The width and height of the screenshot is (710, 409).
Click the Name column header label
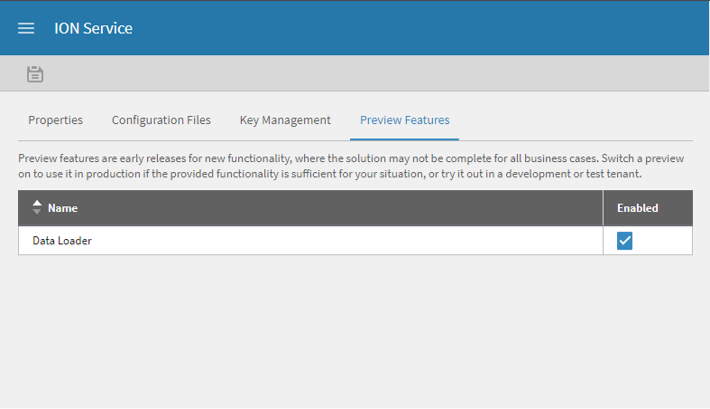click(63, 208)
